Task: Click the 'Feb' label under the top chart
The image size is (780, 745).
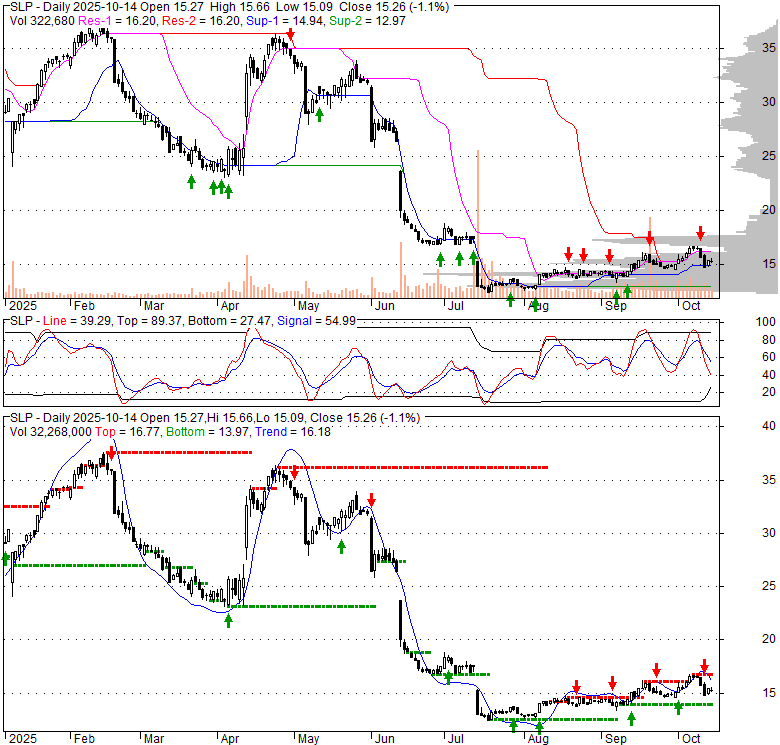Action: tap(84, 306)
